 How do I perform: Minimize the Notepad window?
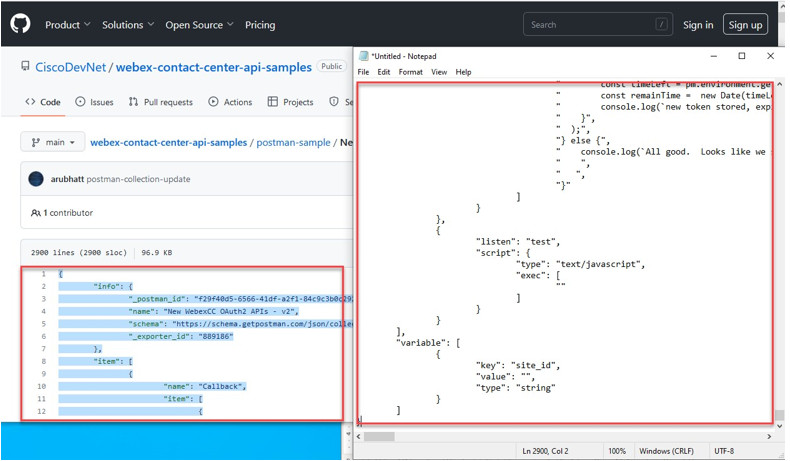click(x=713, y=56)
